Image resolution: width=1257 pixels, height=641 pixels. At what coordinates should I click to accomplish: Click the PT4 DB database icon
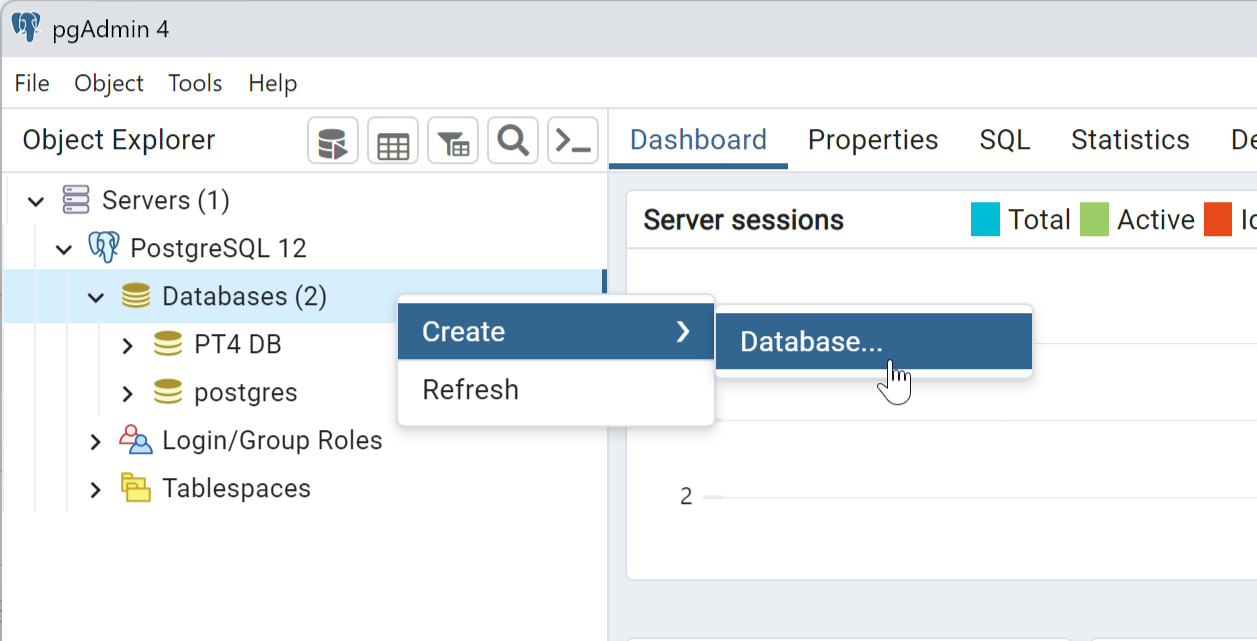[x=168, y=344]
